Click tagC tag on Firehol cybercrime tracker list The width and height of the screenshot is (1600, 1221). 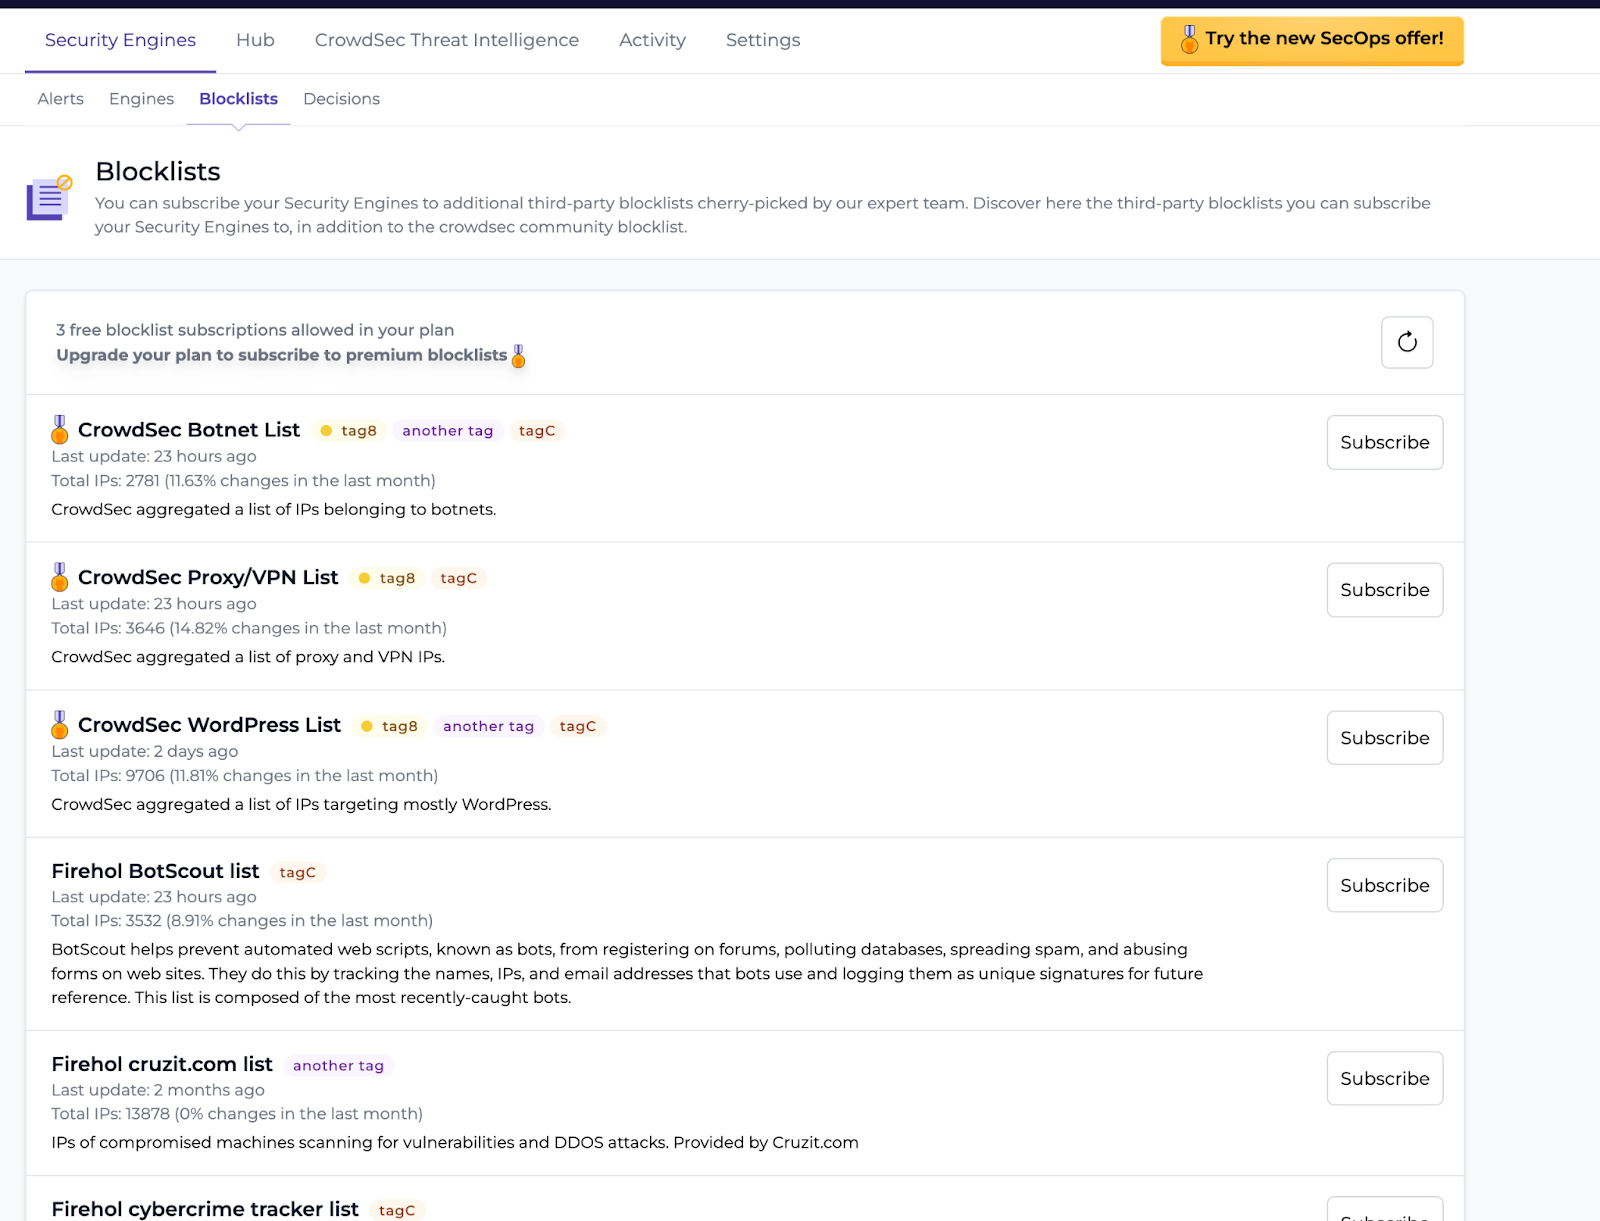397,1211
